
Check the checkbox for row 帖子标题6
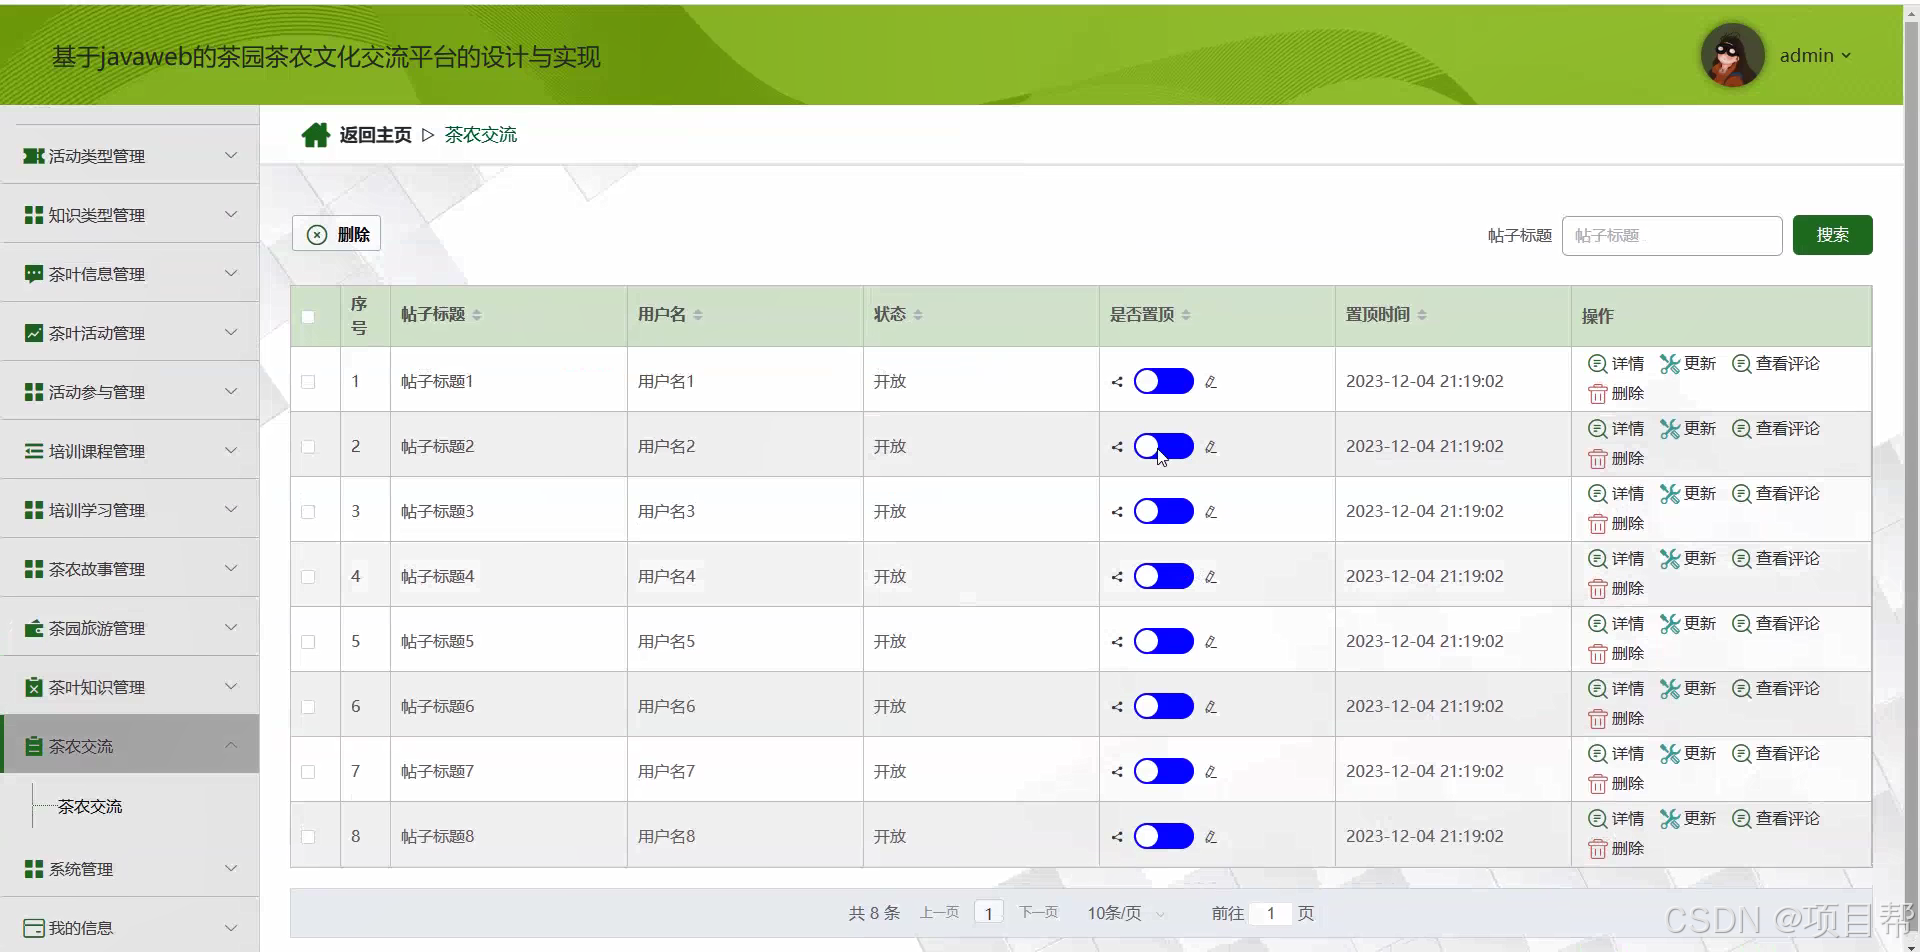(x=308, y=707)
